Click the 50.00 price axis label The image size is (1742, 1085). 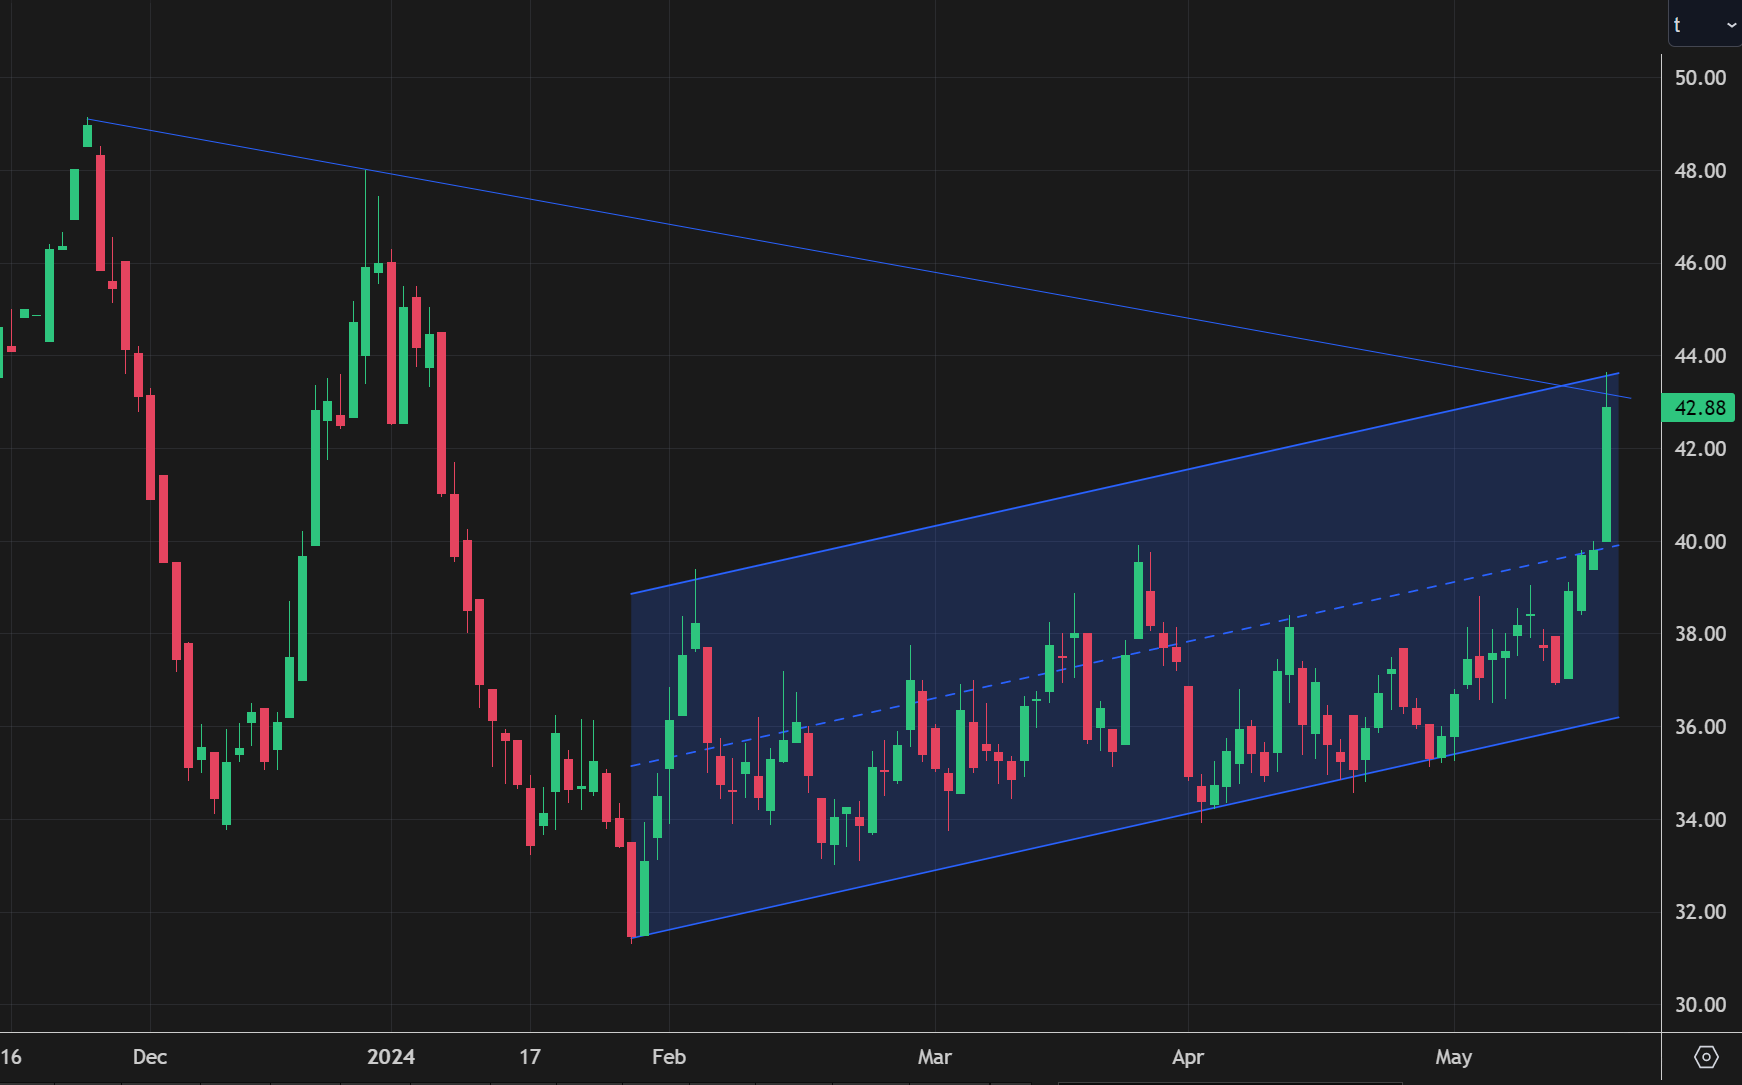pyautogui.click(x=1700, y=78)
